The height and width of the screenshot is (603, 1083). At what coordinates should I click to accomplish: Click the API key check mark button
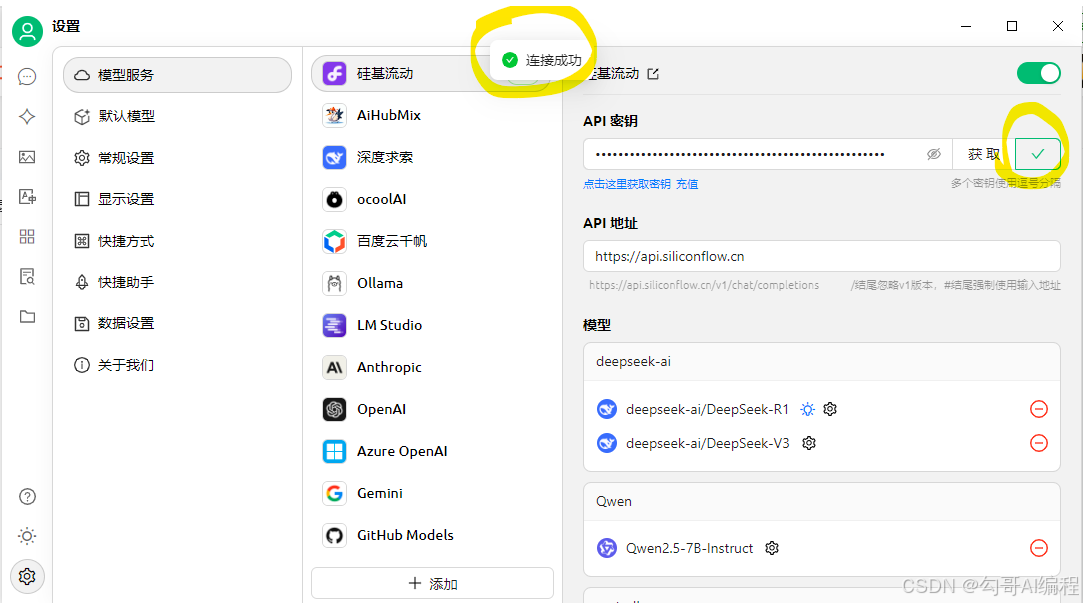click(x=1037, y=154)
